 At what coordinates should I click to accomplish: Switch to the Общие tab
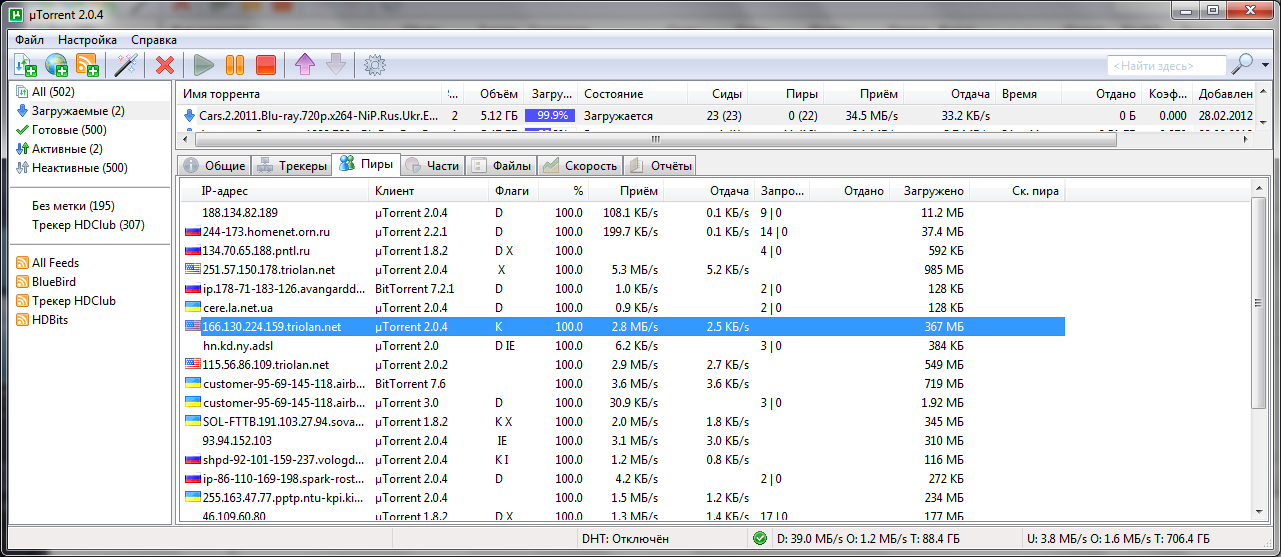click(214, 166)
